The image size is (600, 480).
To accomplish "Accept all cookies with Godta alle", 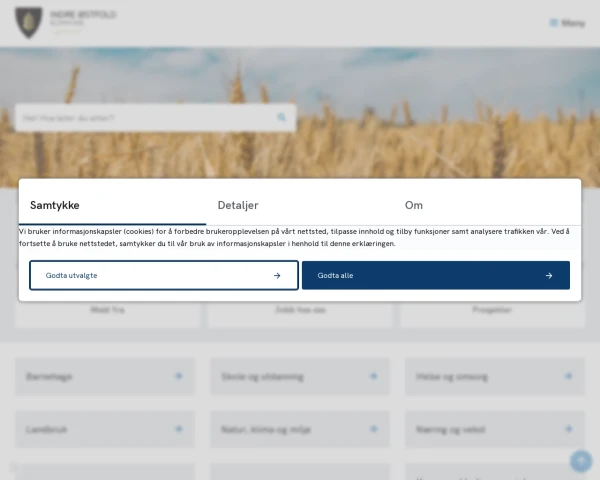I will pyautogui.click(x=435, y=275).
